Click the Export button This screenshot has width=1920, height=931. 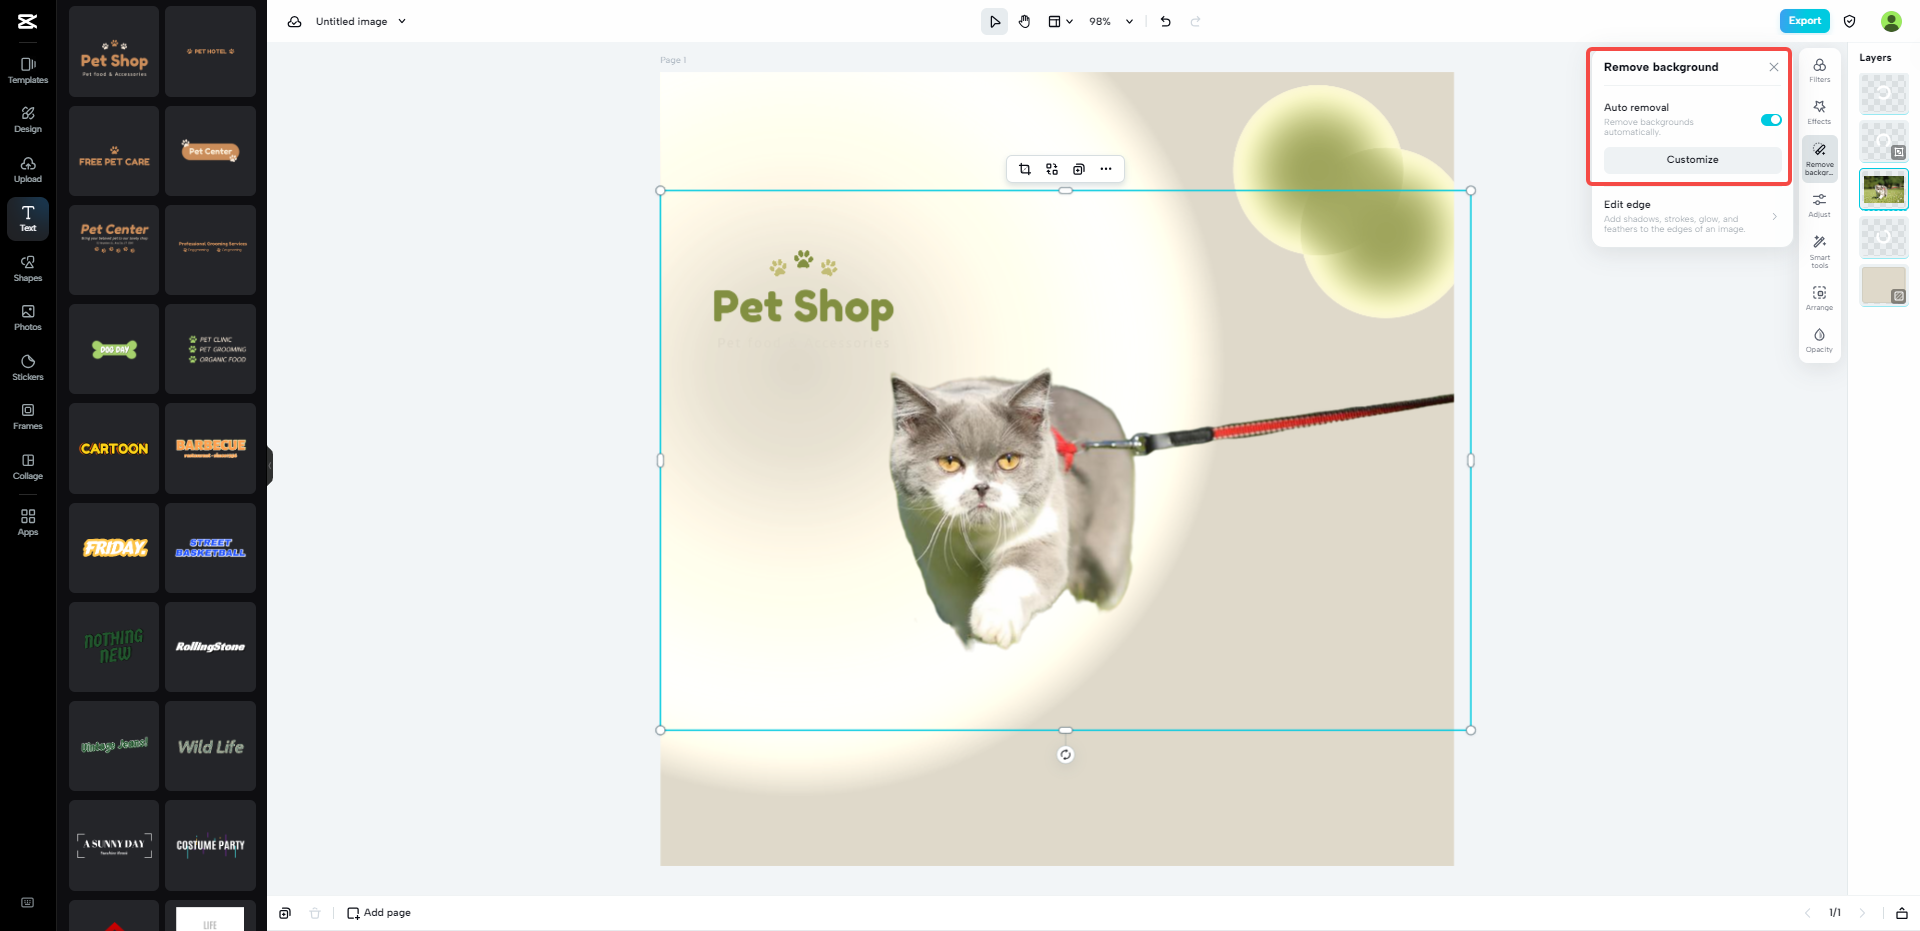pos(1805,21)
